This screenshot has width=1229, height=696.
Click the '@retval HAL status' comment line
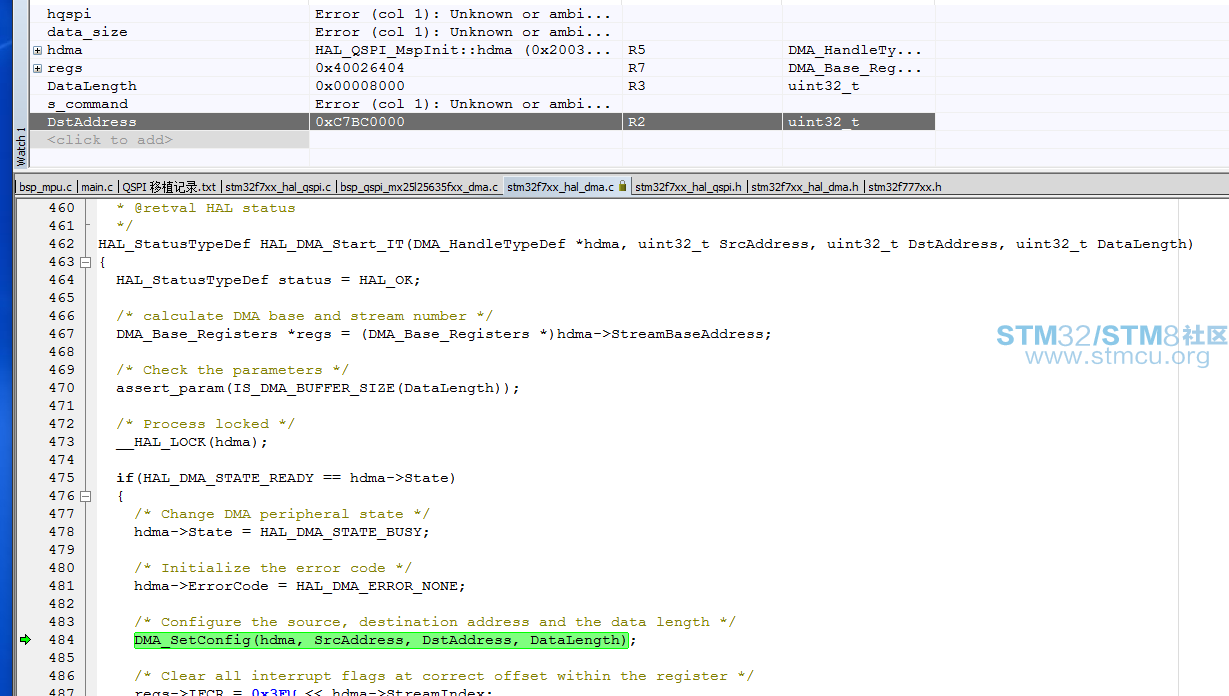click(206, 208)
